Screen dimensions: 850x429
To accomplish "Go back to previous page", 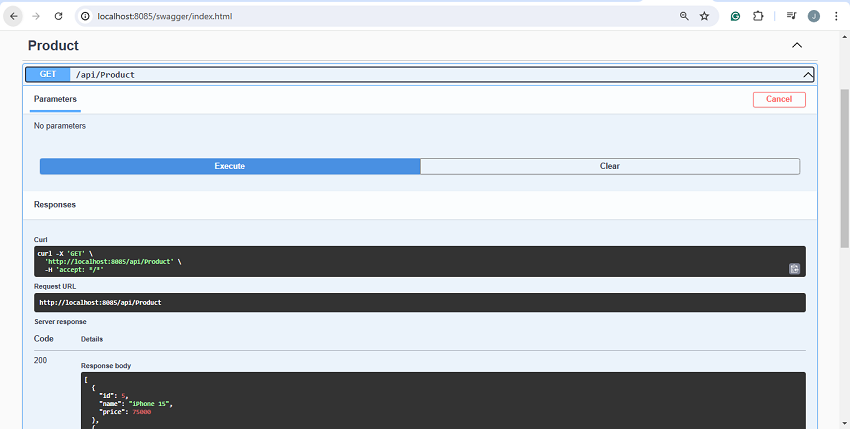I will 14,16.
